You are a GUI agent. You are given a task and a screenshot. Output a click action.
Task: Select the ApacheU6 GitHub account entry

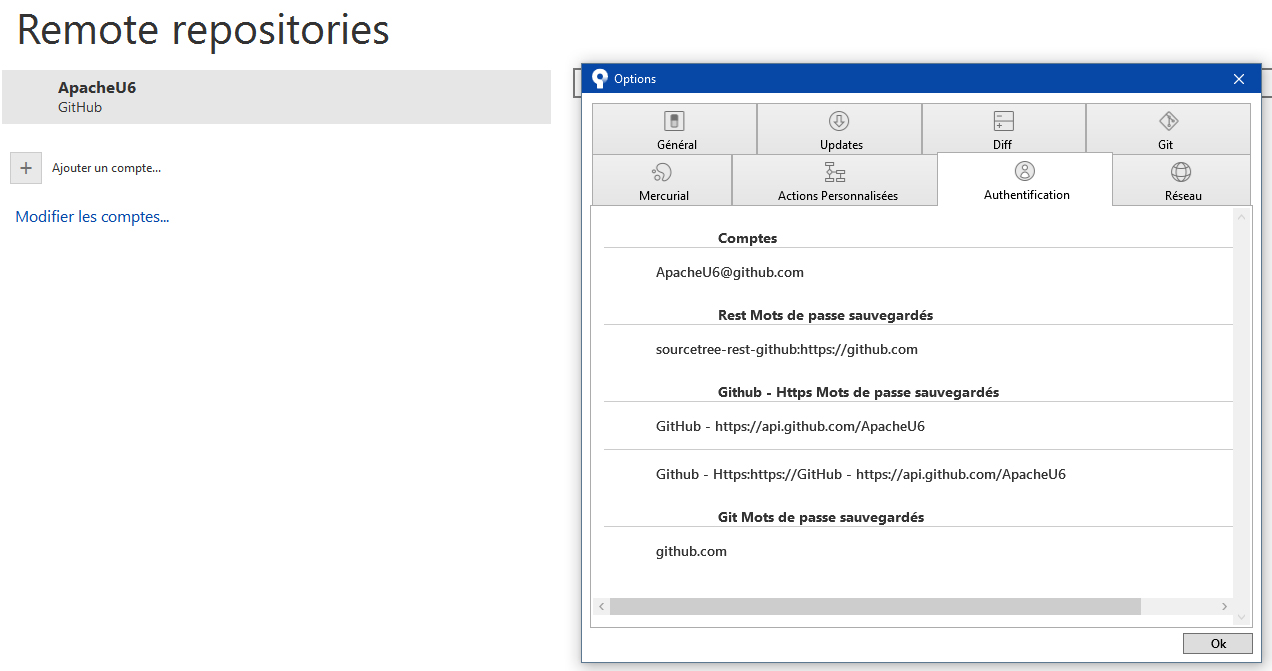click(276, 97)
